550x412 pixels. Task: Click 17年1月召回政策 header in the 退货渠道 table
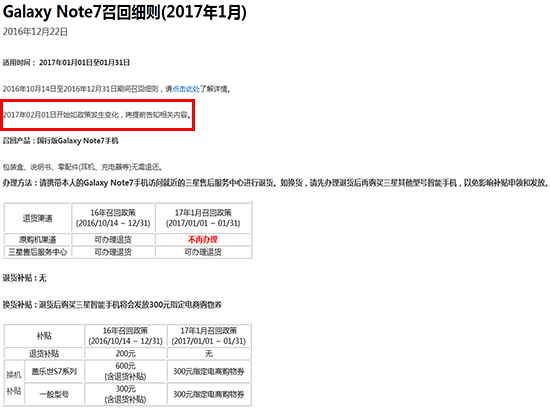pos(203,218)
